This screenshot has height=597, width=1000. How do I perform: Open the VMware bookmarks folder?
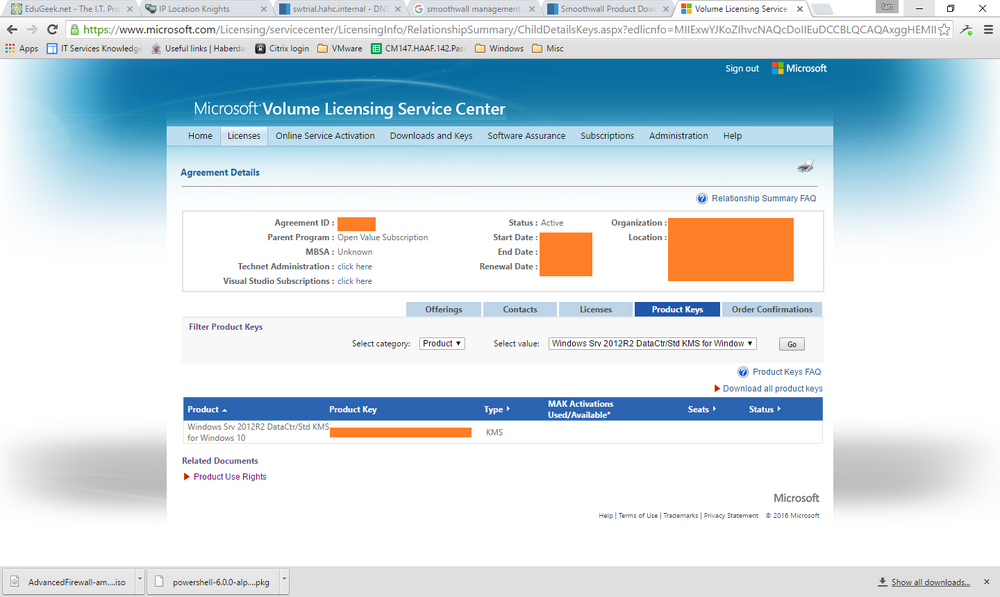[339, 48]
